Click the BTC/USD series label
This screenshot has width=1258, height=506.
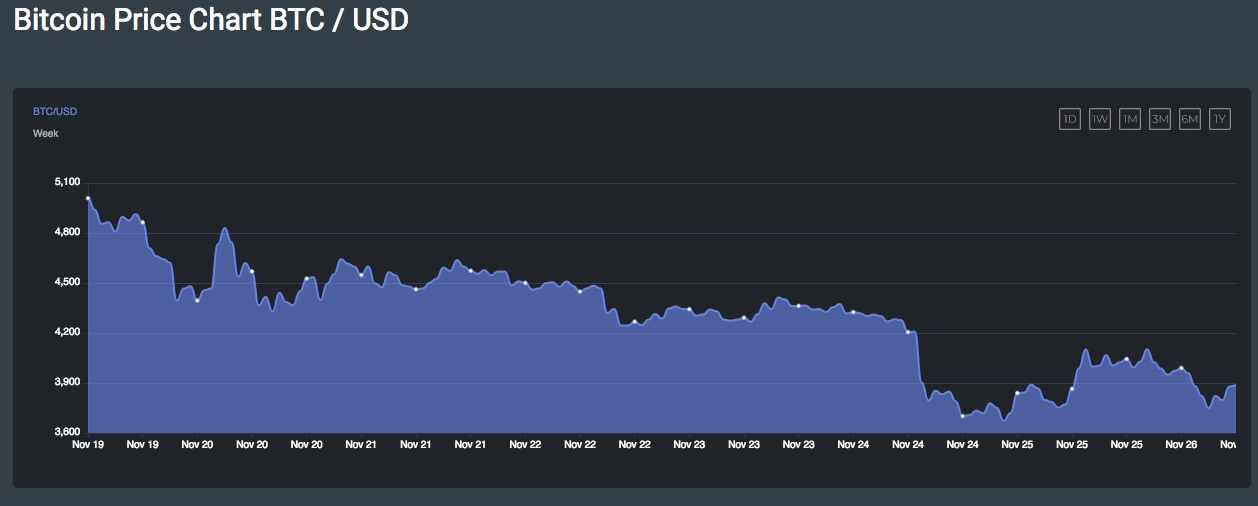click(55, 111)
